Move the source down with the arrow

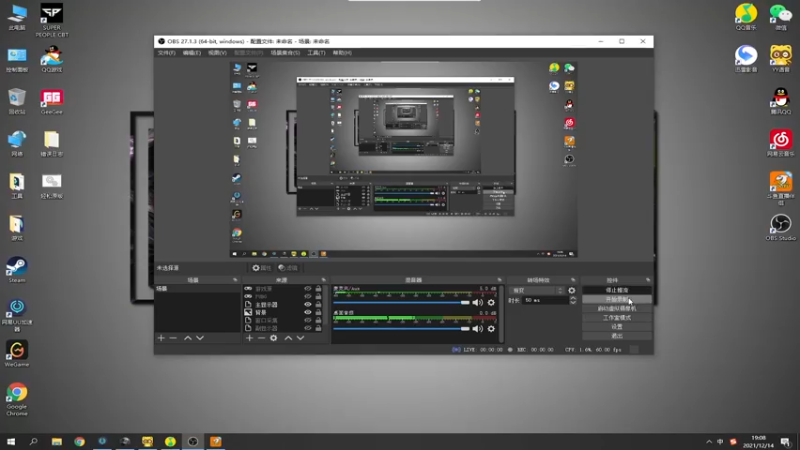[x=301, y=338]
